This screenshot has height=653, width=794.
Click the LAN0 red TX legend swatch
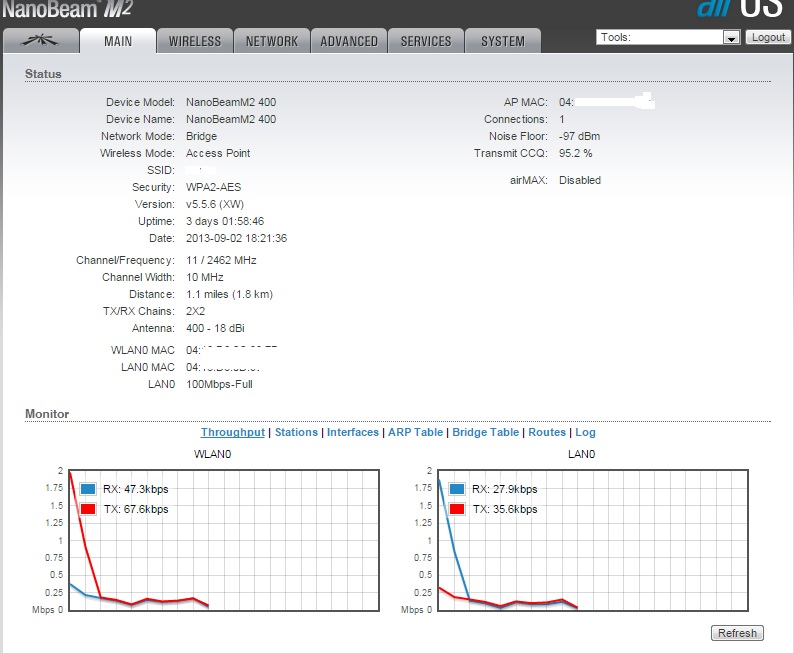457,509
